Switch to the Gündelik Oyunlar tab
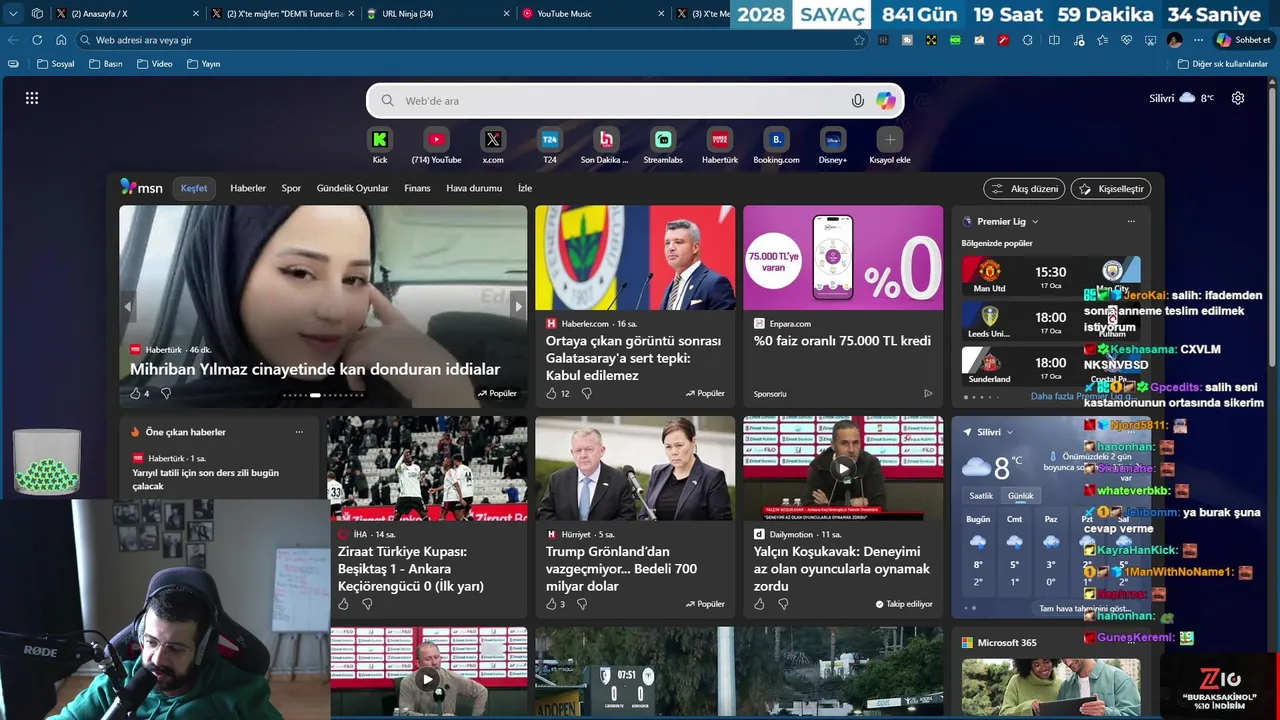The width and height of the screenshot is (1280, 720). pyautogui.click(x=352, y=188)
